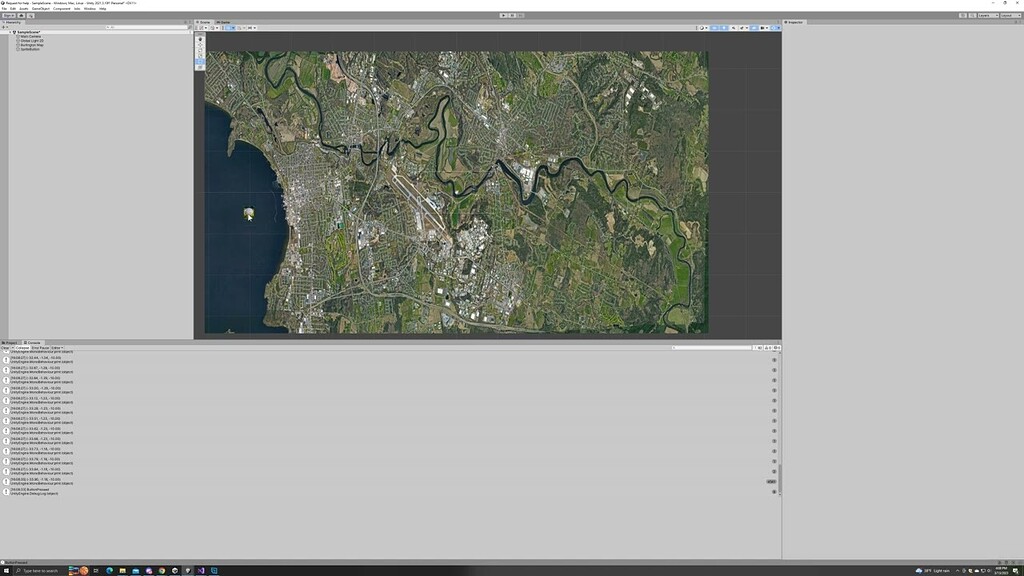Enable Error Pause in the Console

click(x=40, y=347)
